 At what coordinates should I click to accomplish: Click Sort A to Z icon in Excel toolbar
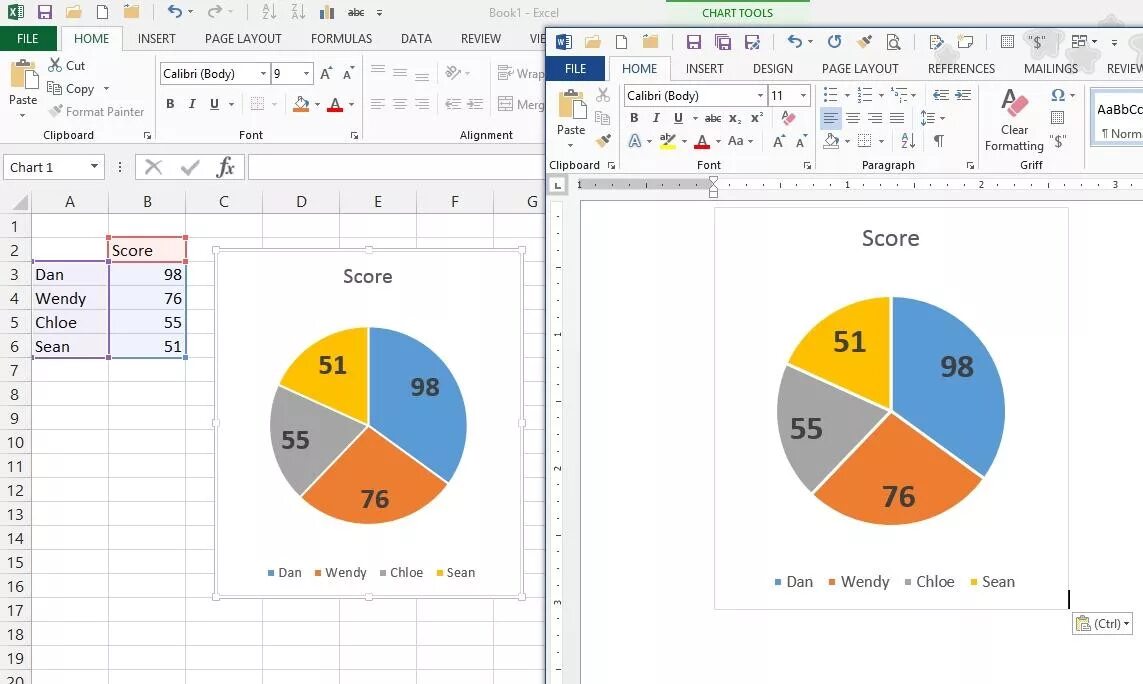pyautogui.click(x=269, y=12)
